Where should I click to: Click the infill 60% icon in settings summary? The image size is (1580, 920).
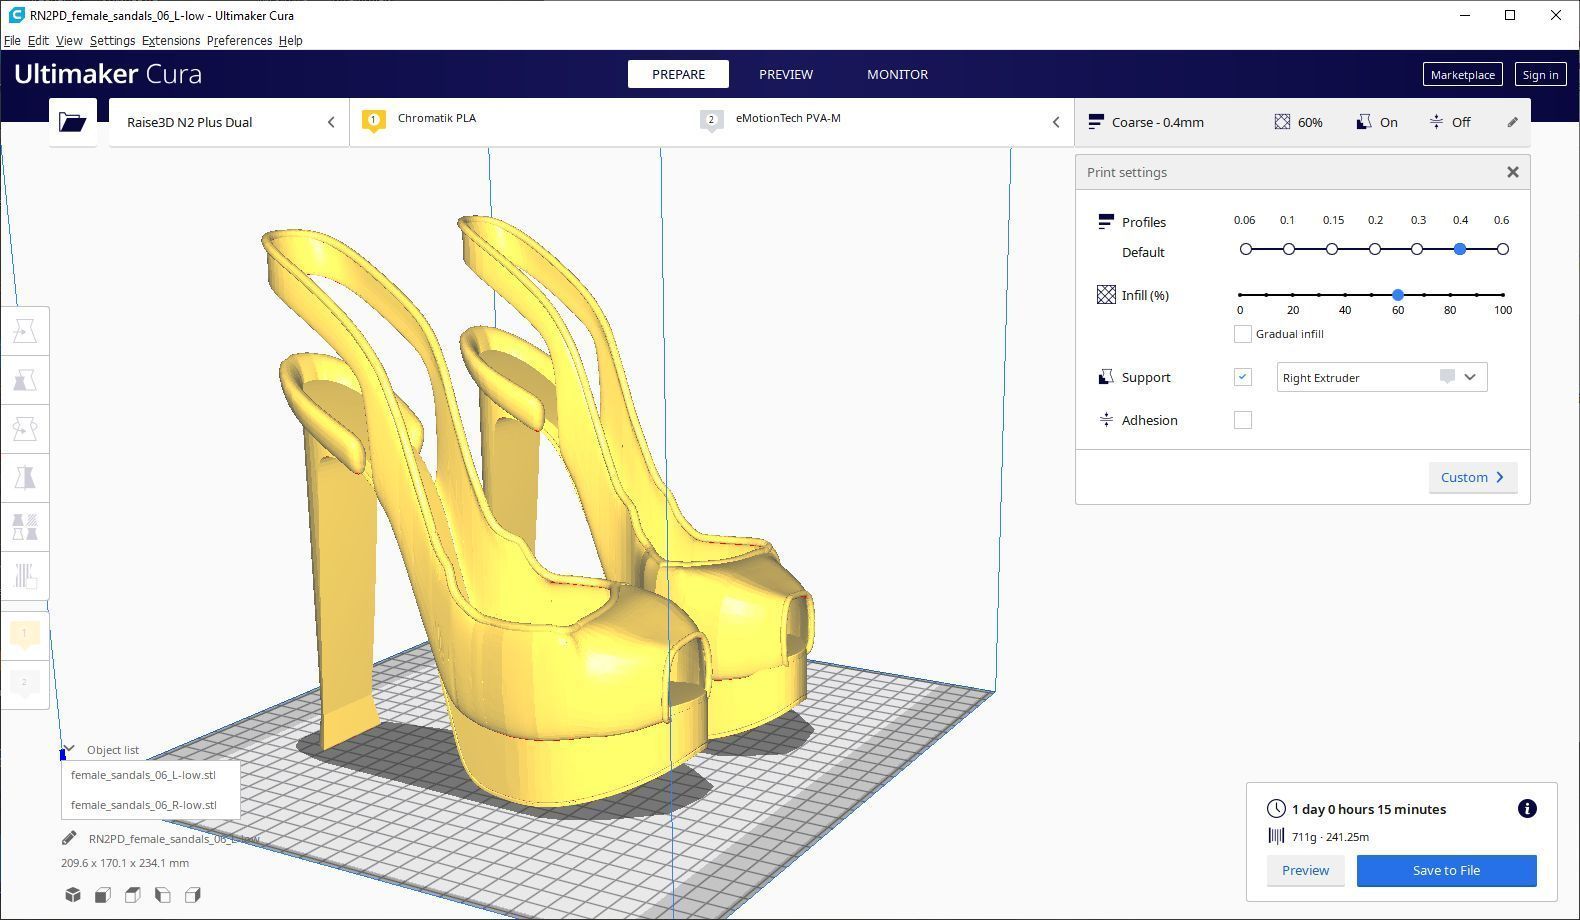[x=1282, y=122]
